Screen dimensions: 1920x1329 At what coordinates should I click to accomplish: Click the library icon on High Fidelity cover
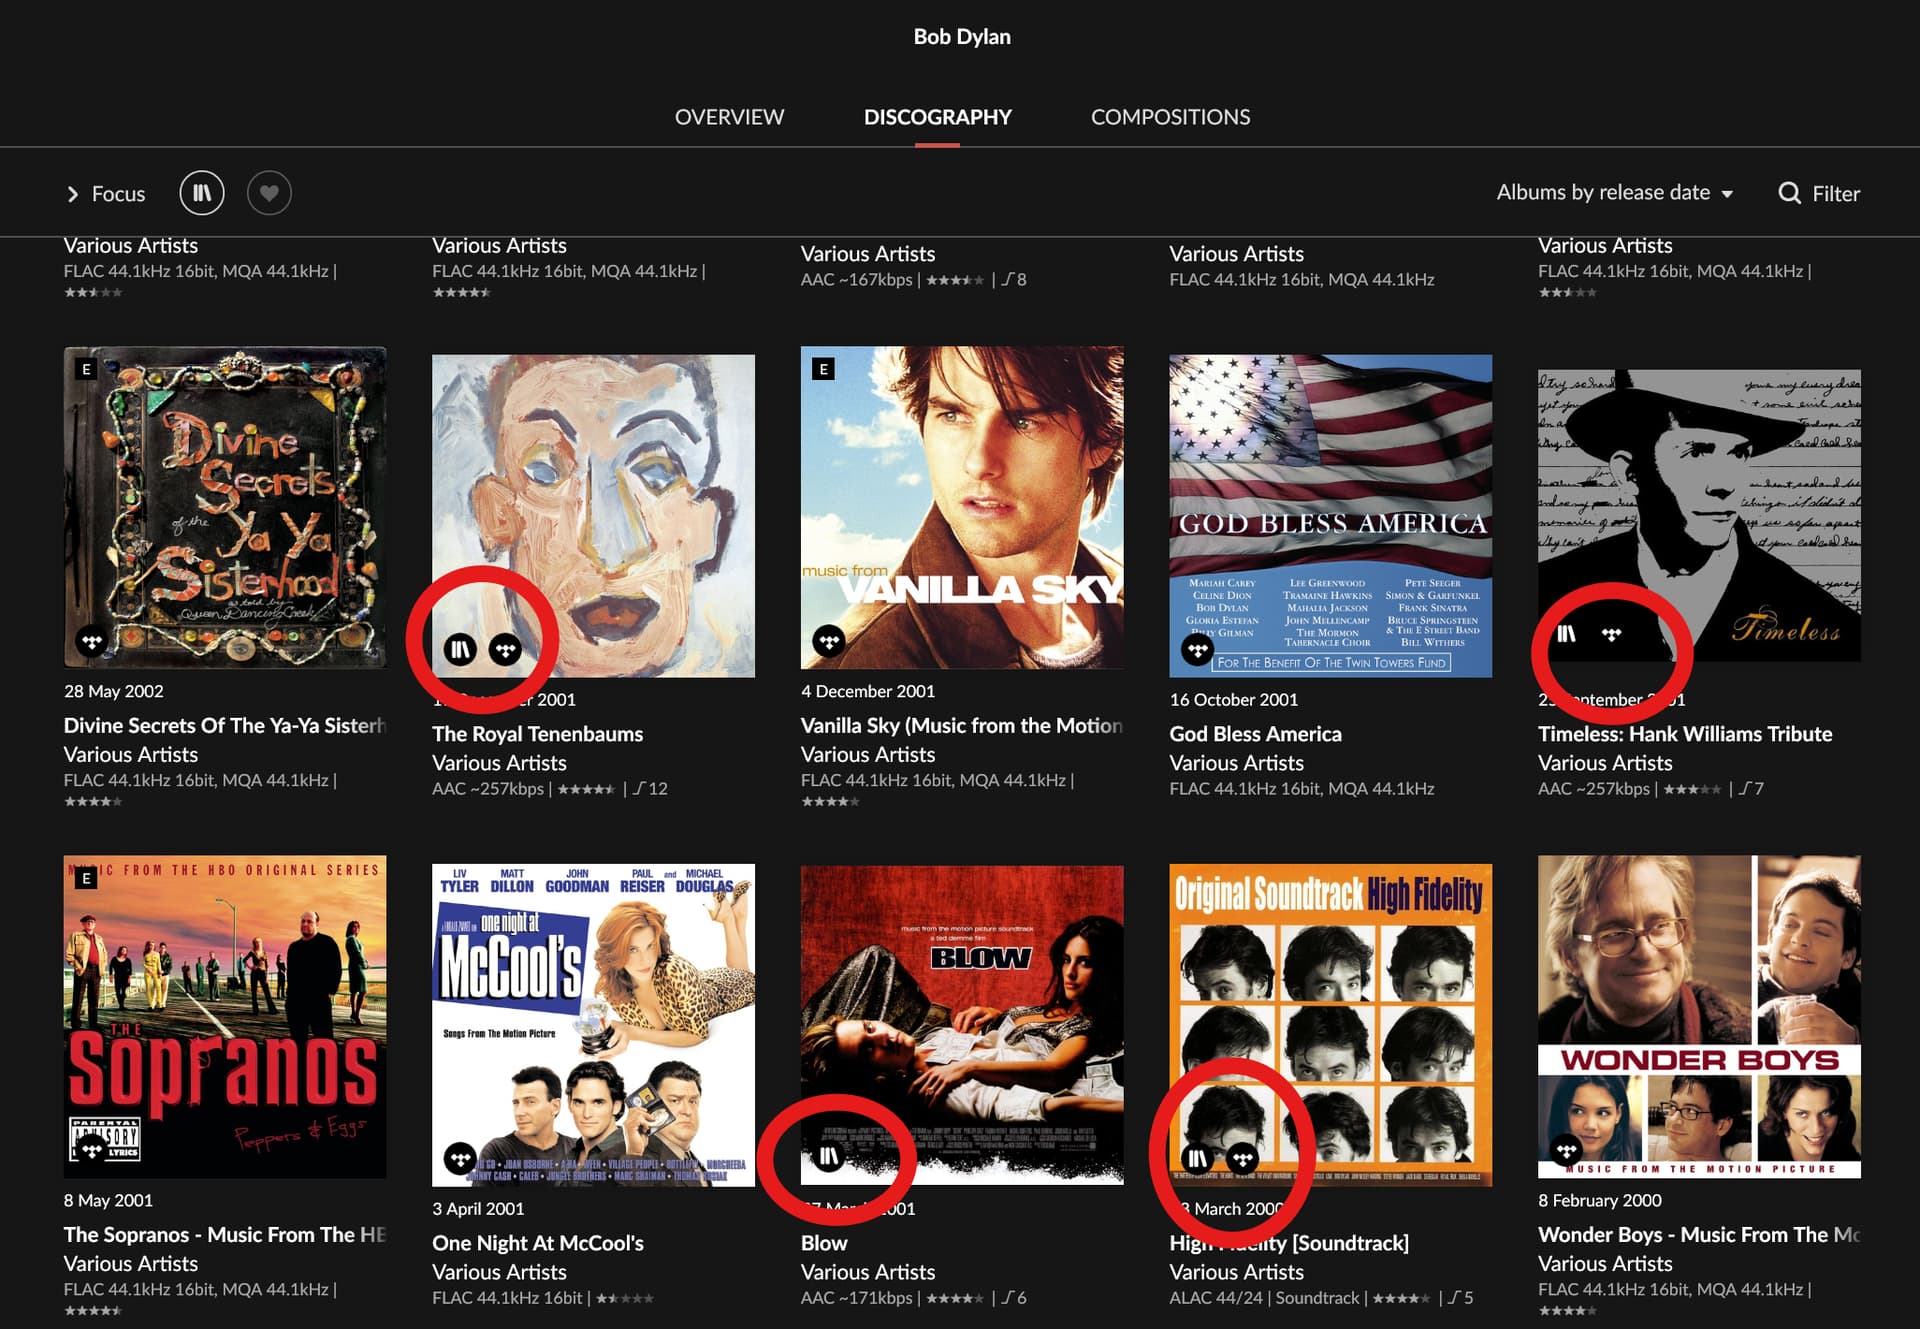click(1197, 1159)
